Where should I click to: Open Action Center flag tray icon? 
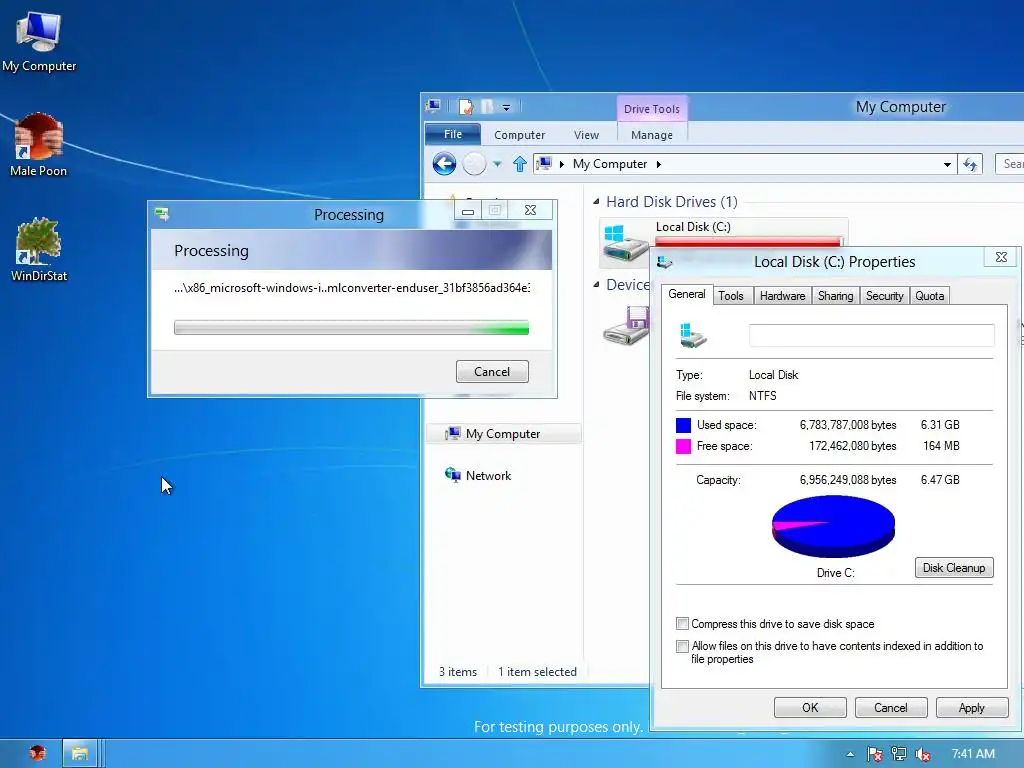click(874, 754)
